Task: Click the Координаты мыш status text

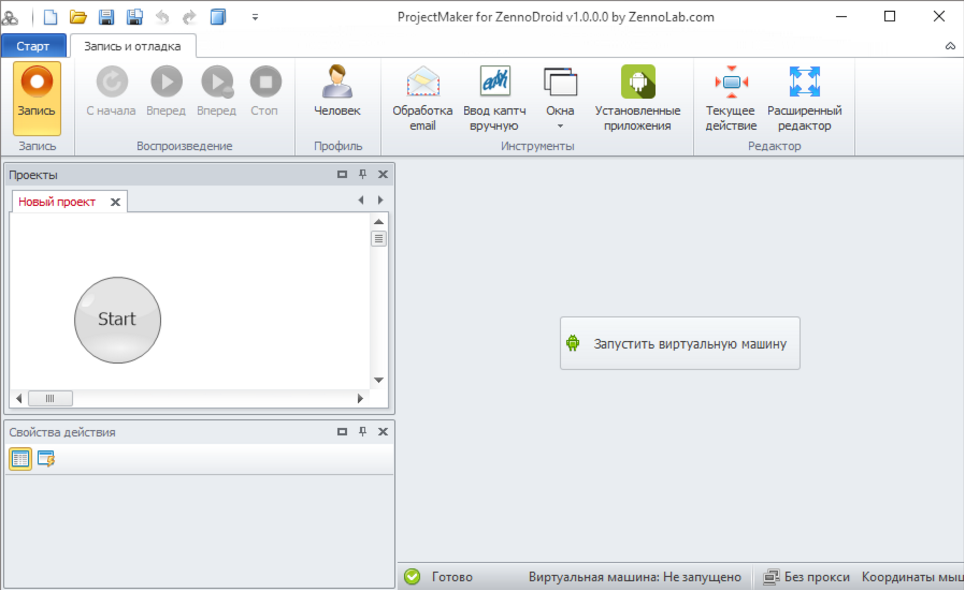Action: click(912, 577)
